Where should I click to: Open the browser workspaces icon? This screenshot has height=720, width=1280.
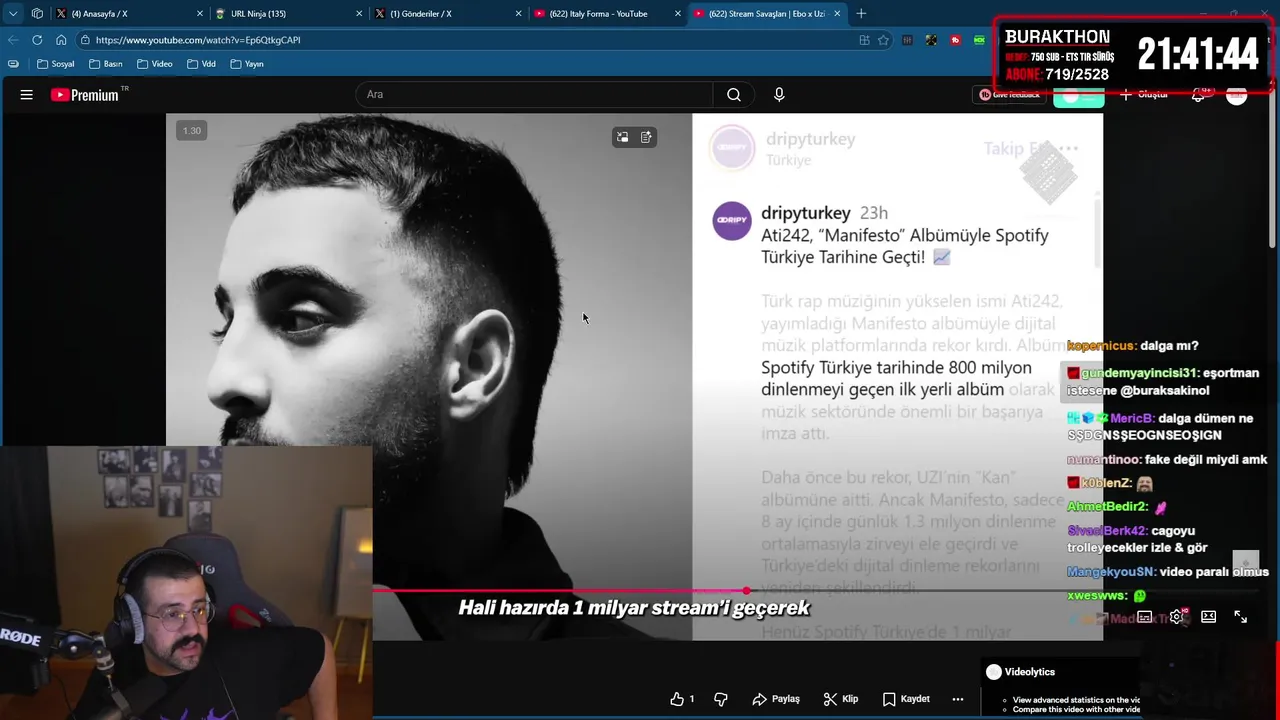(x=37, y=14)
